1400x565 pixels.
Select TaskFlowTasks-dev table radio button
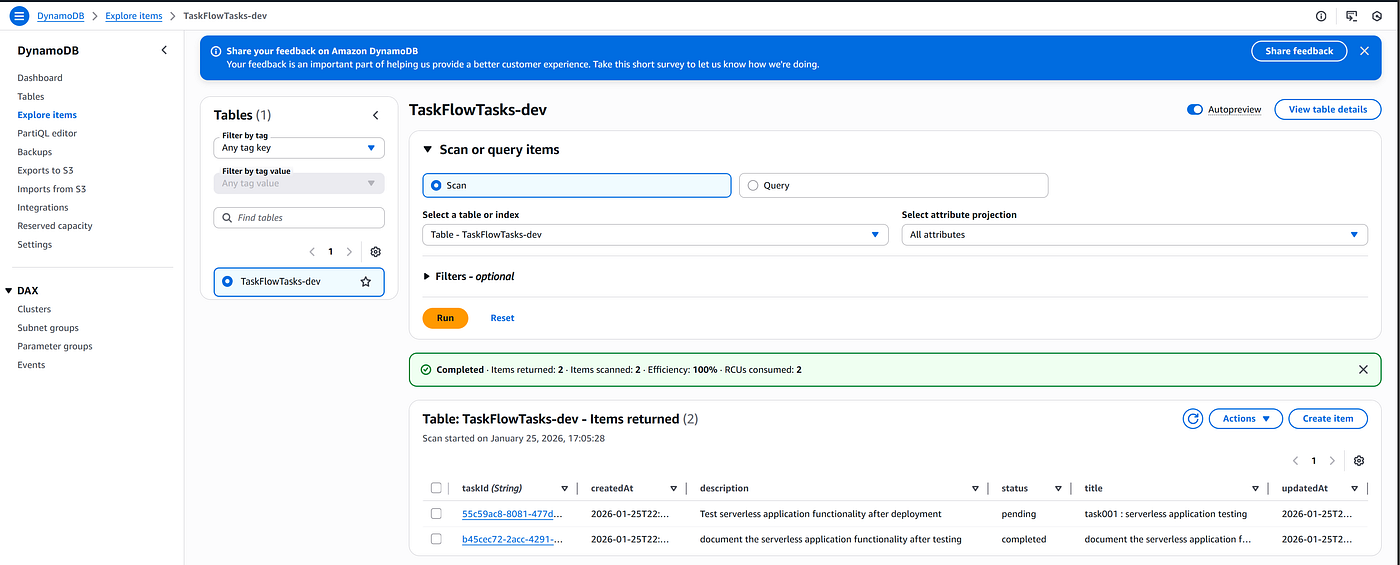pos(227,282)
